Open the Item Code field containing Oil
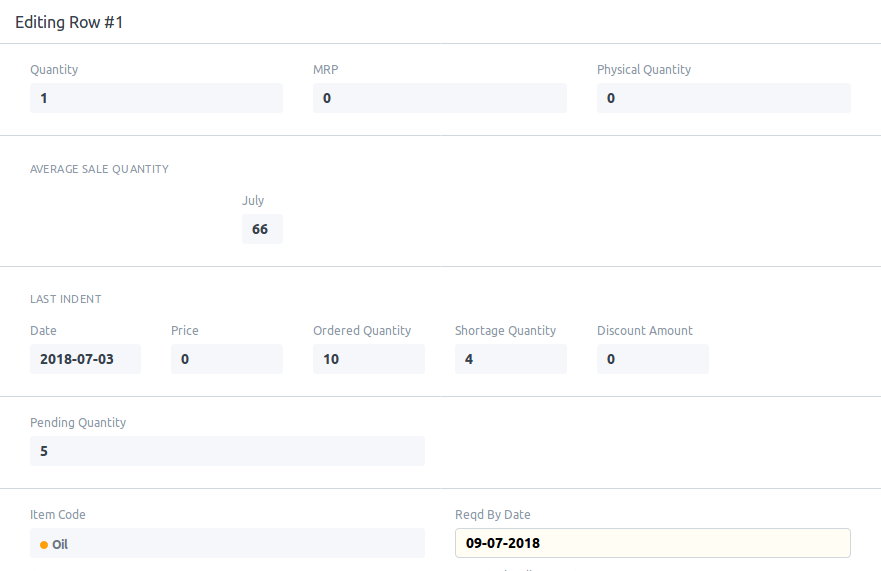 [227, 543]
